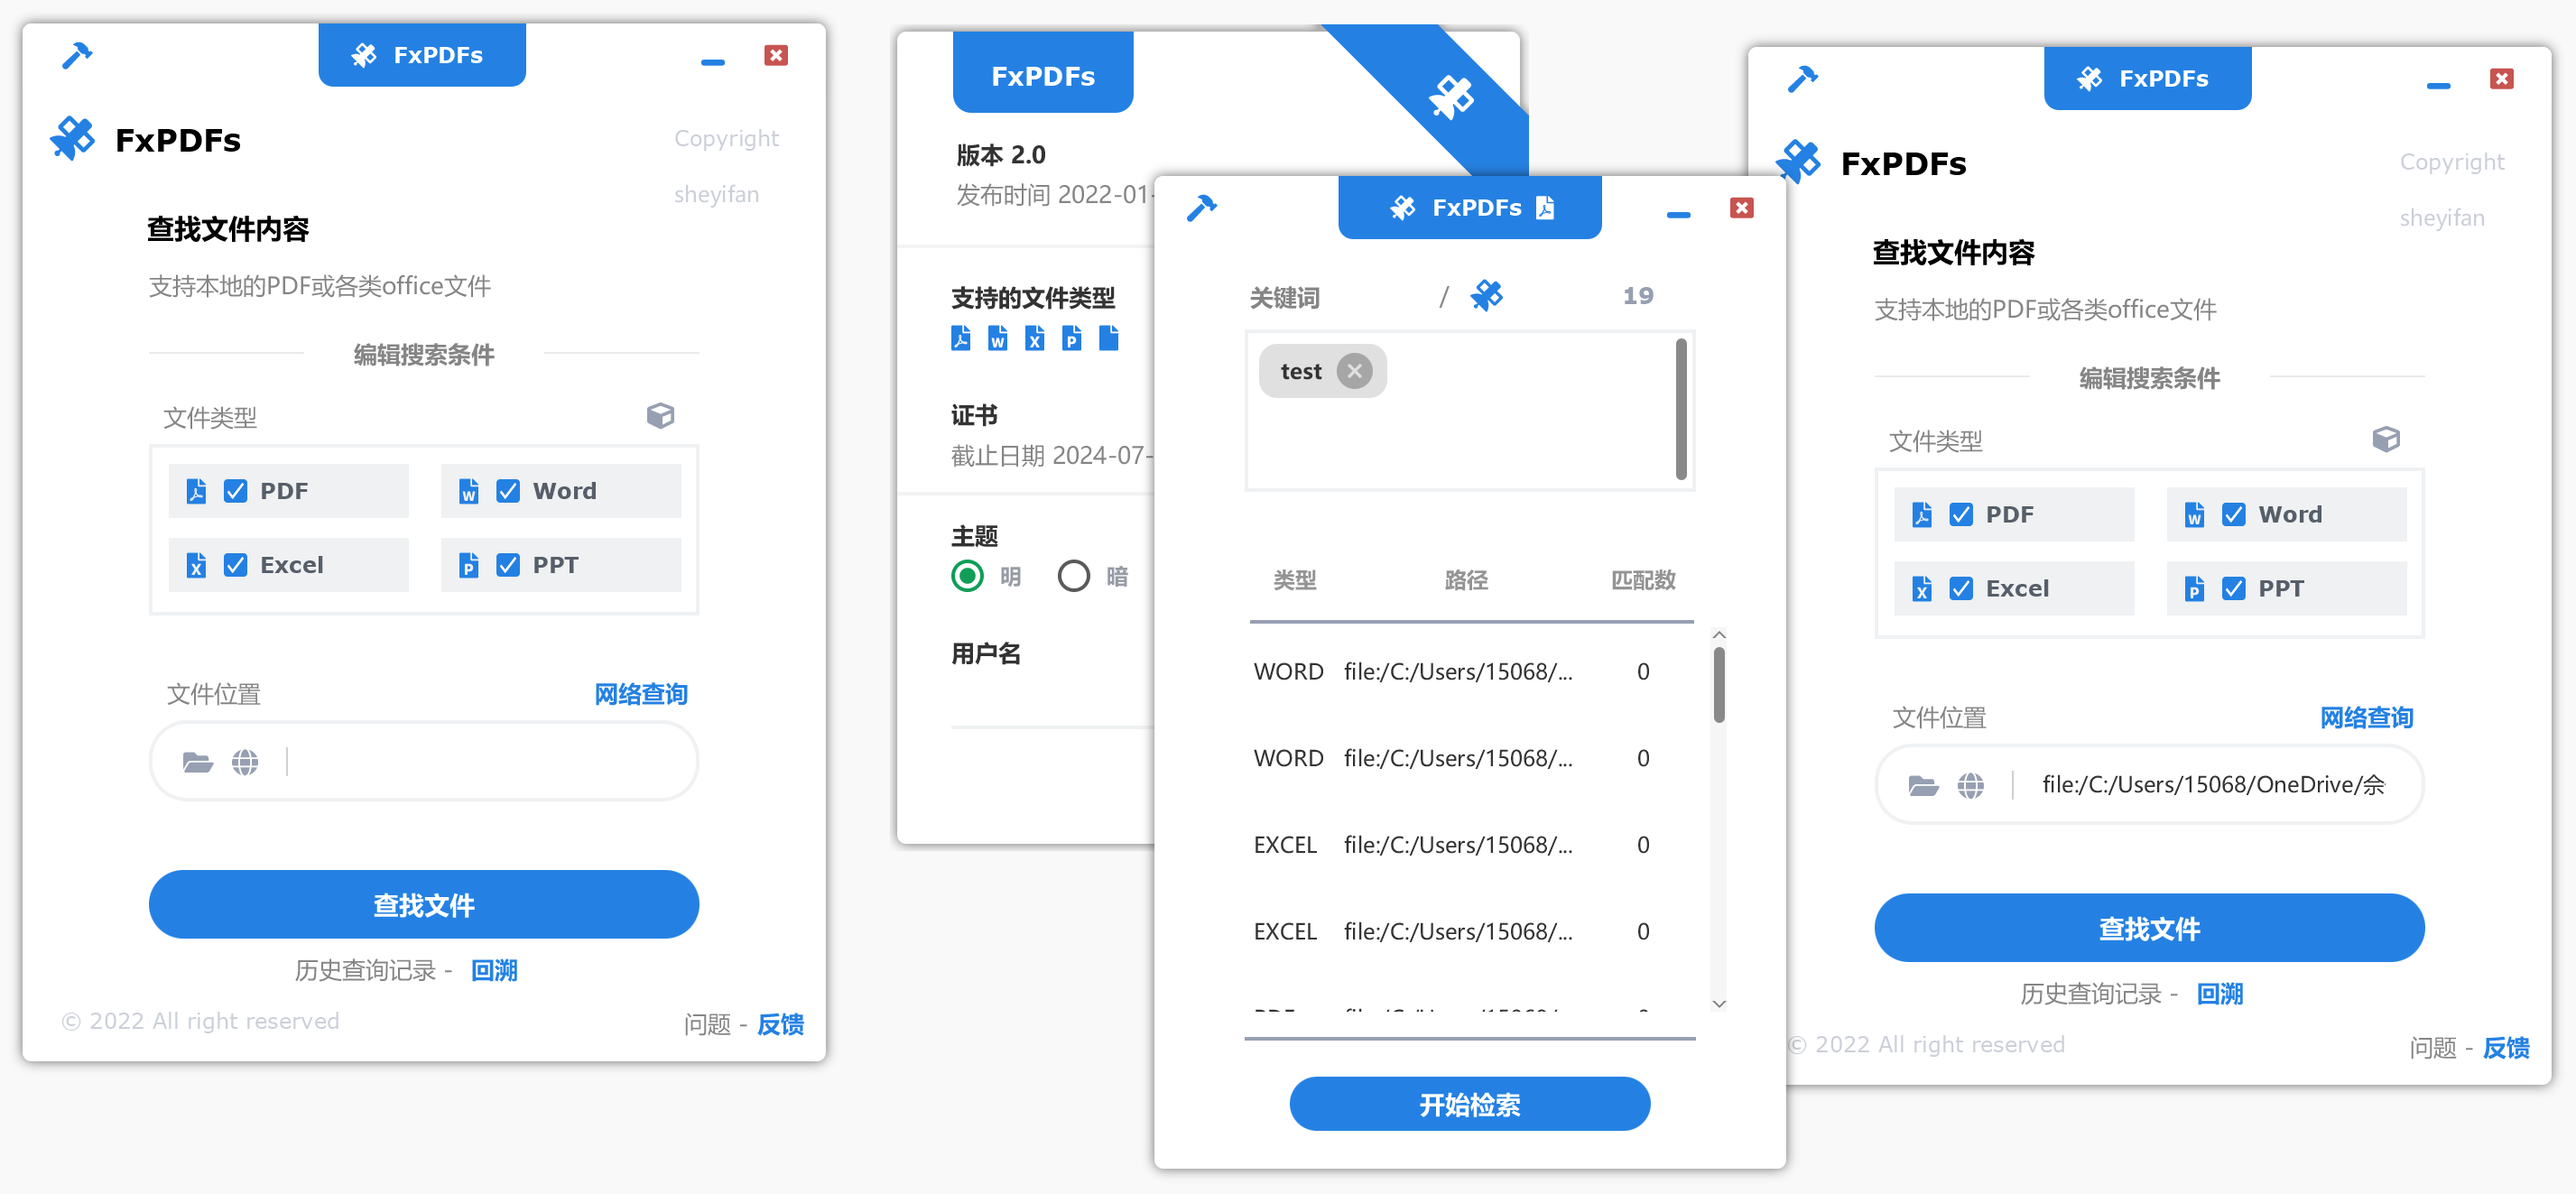2576x1194 pixels.
Task: Uncheck the PDF checkbox in left window
Action: (x=236, y=491)
